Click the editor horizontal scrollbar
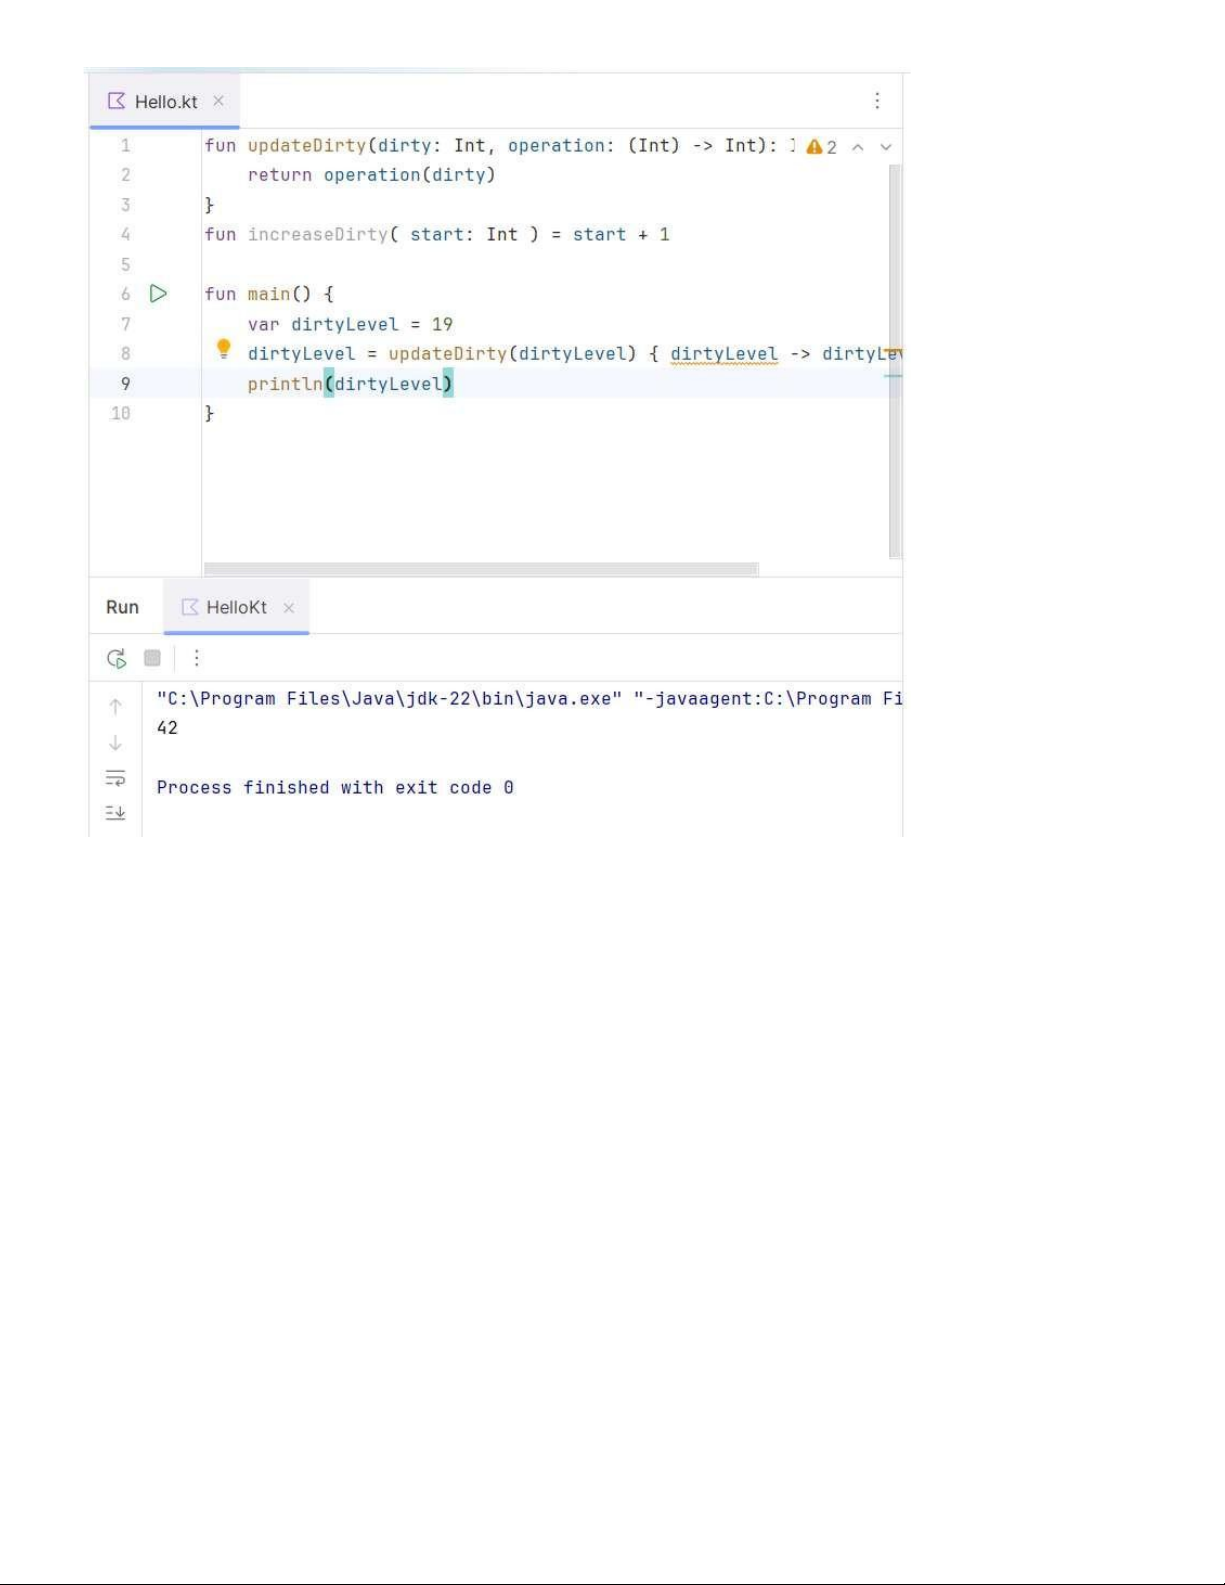The image size is (1225, 1585). (480, 569)
